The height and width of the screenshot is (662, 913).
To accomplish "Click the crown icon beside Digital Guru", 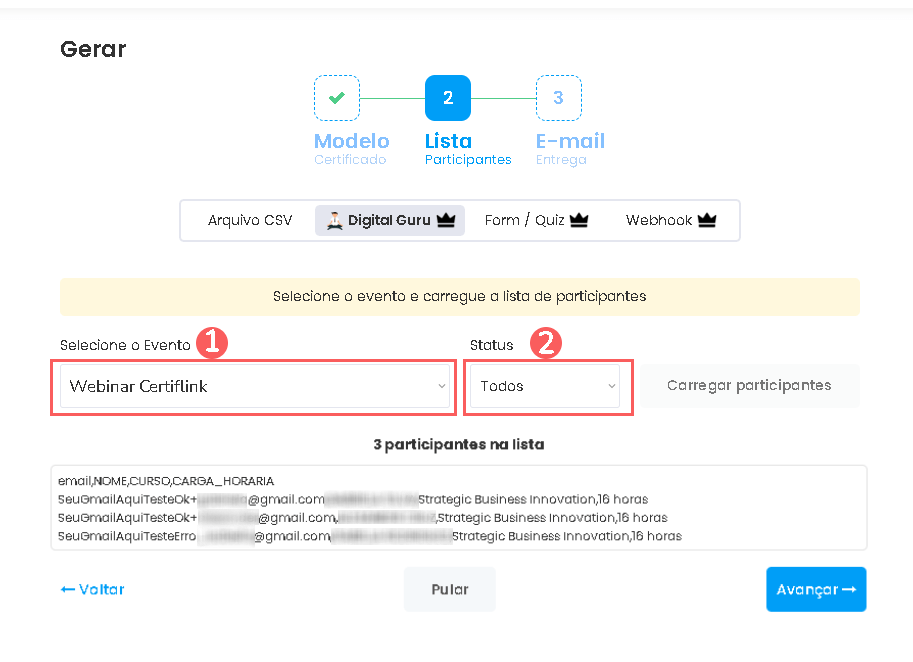I will coord(447,220).
